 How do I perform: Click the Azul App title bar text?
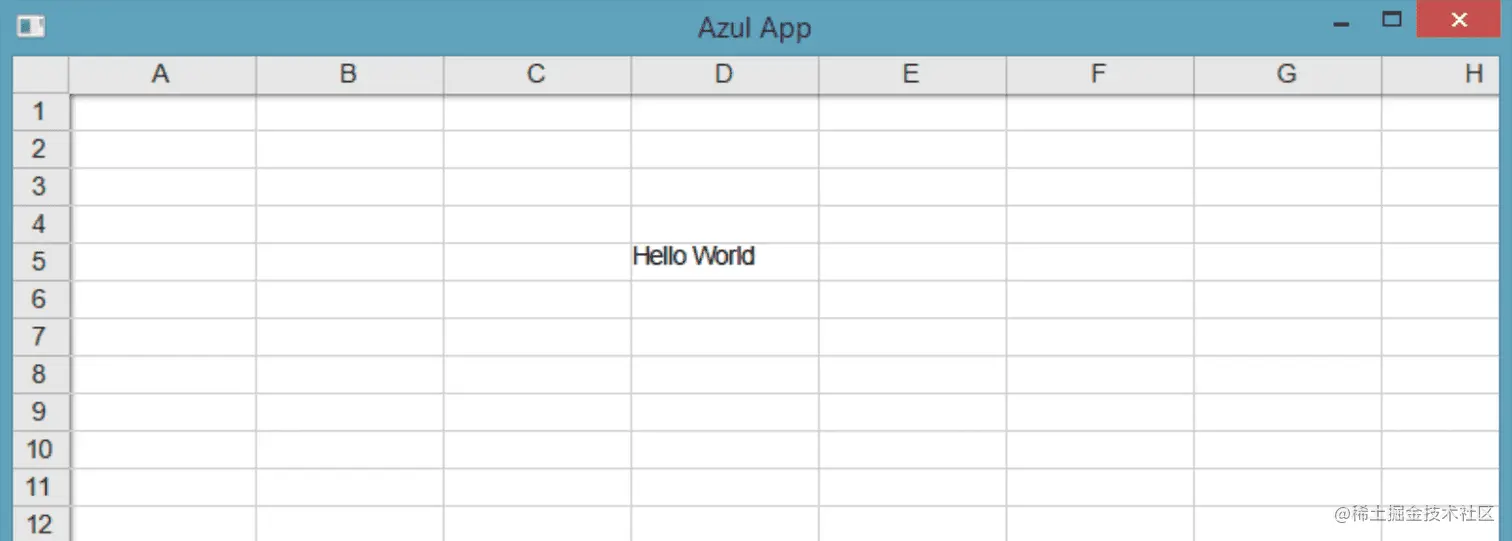754,28
